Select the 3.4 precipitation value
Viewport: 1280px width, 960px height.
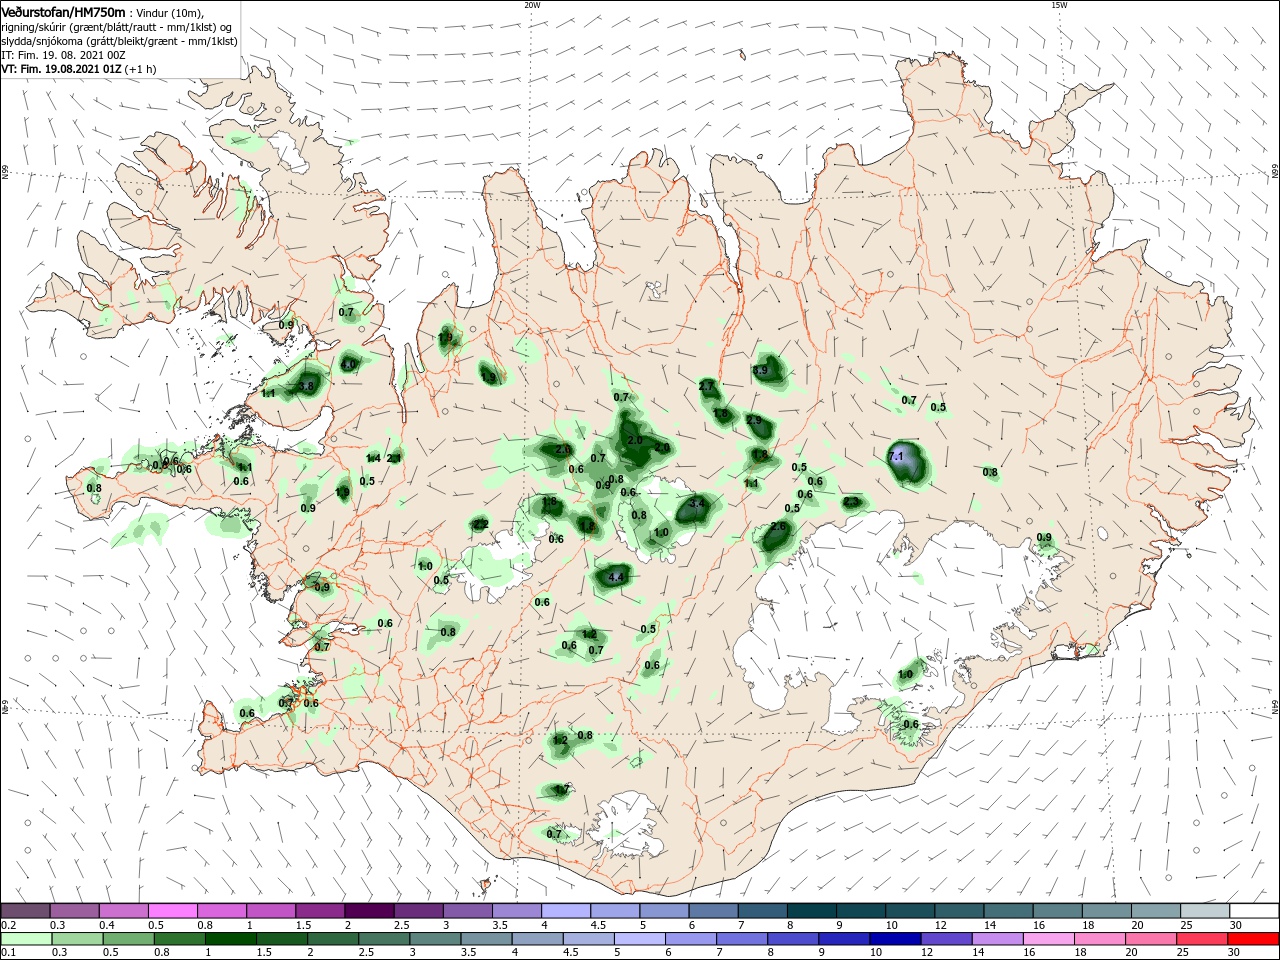pyautogui.click(x=697, y=503)
